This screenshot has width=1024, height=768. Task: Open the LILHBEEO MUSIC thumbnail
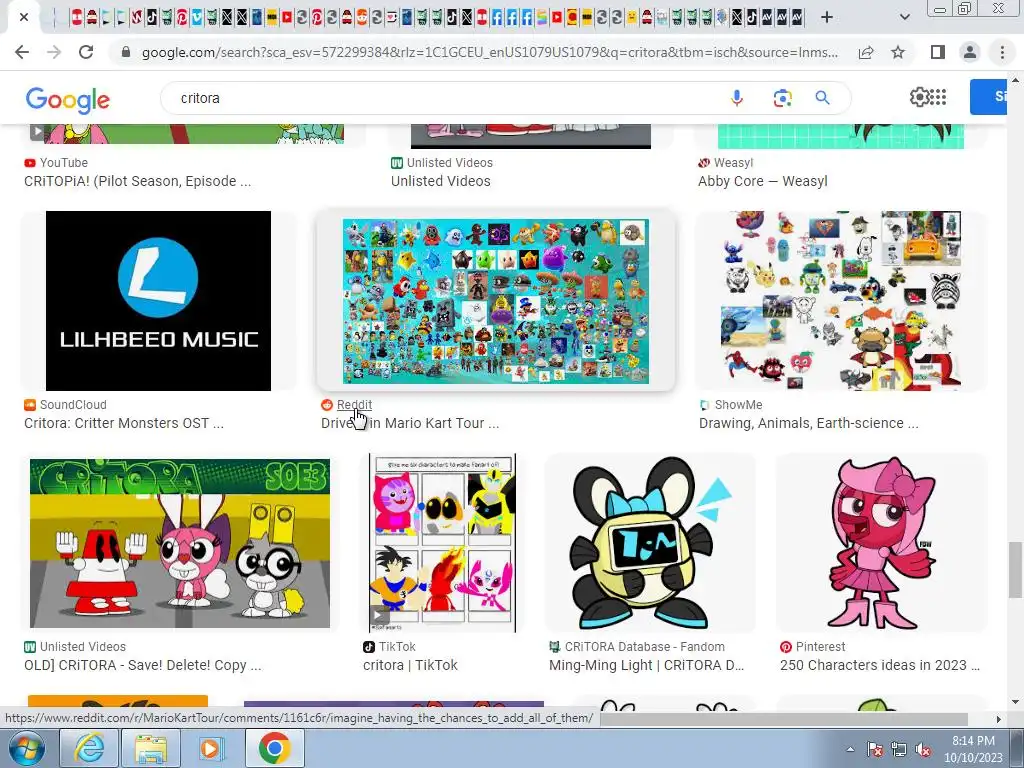point(158,300)
